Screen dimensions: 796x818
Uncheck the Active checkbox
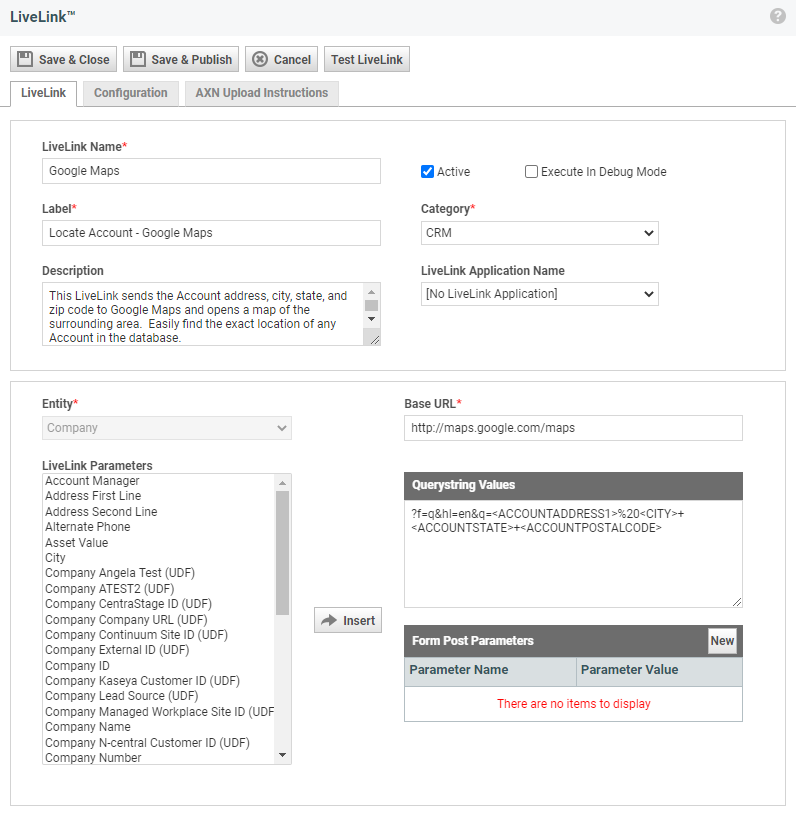pos(427,172)
